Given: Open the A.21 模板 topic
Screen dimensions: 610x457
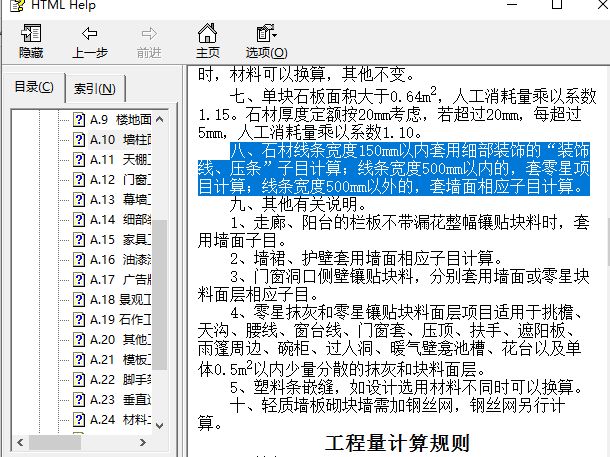Looking at the screenshot, I should [x=120, y=360].
